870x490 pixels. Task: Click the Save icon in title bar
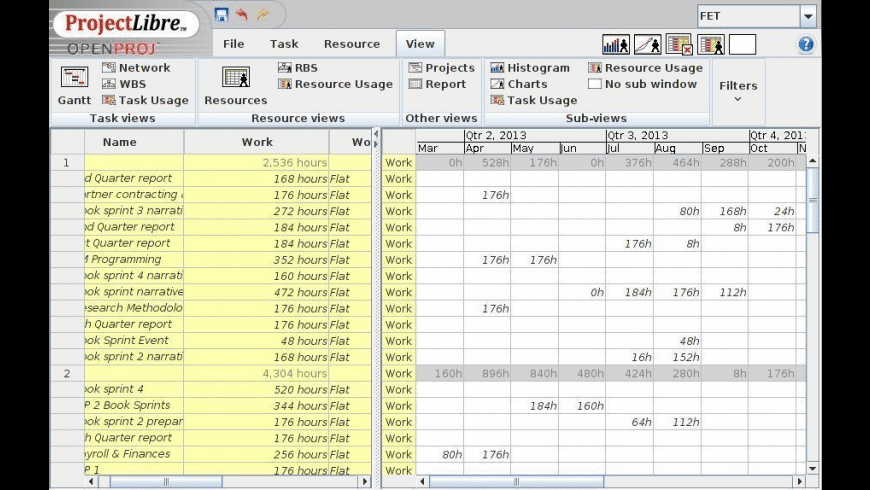coord(221,15)
